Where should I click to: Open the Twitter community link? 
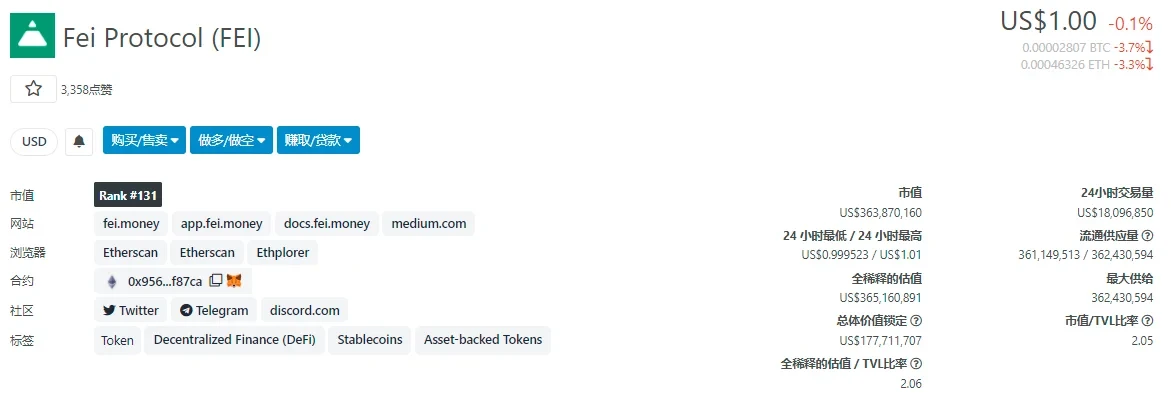click(x=130, y=310)
